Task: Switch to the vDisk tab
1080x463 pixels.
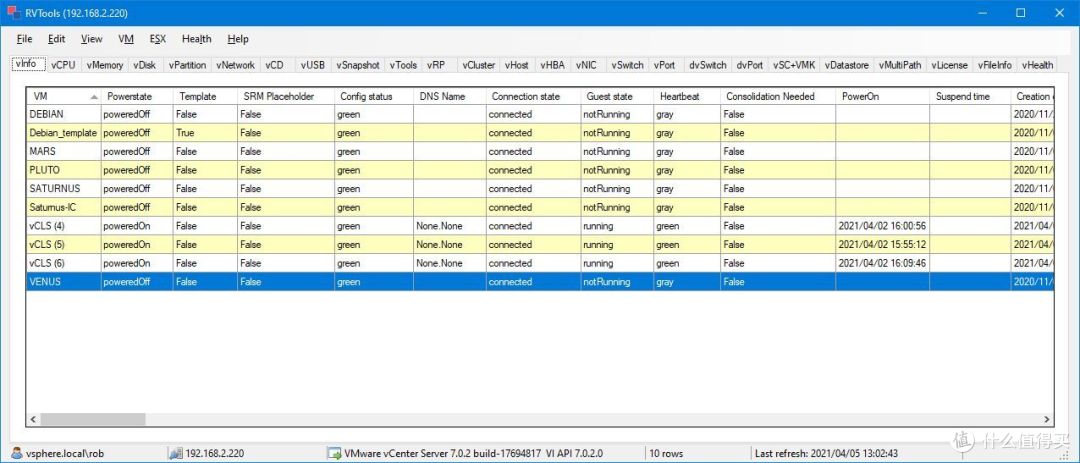Action: [x=145, y=65]
